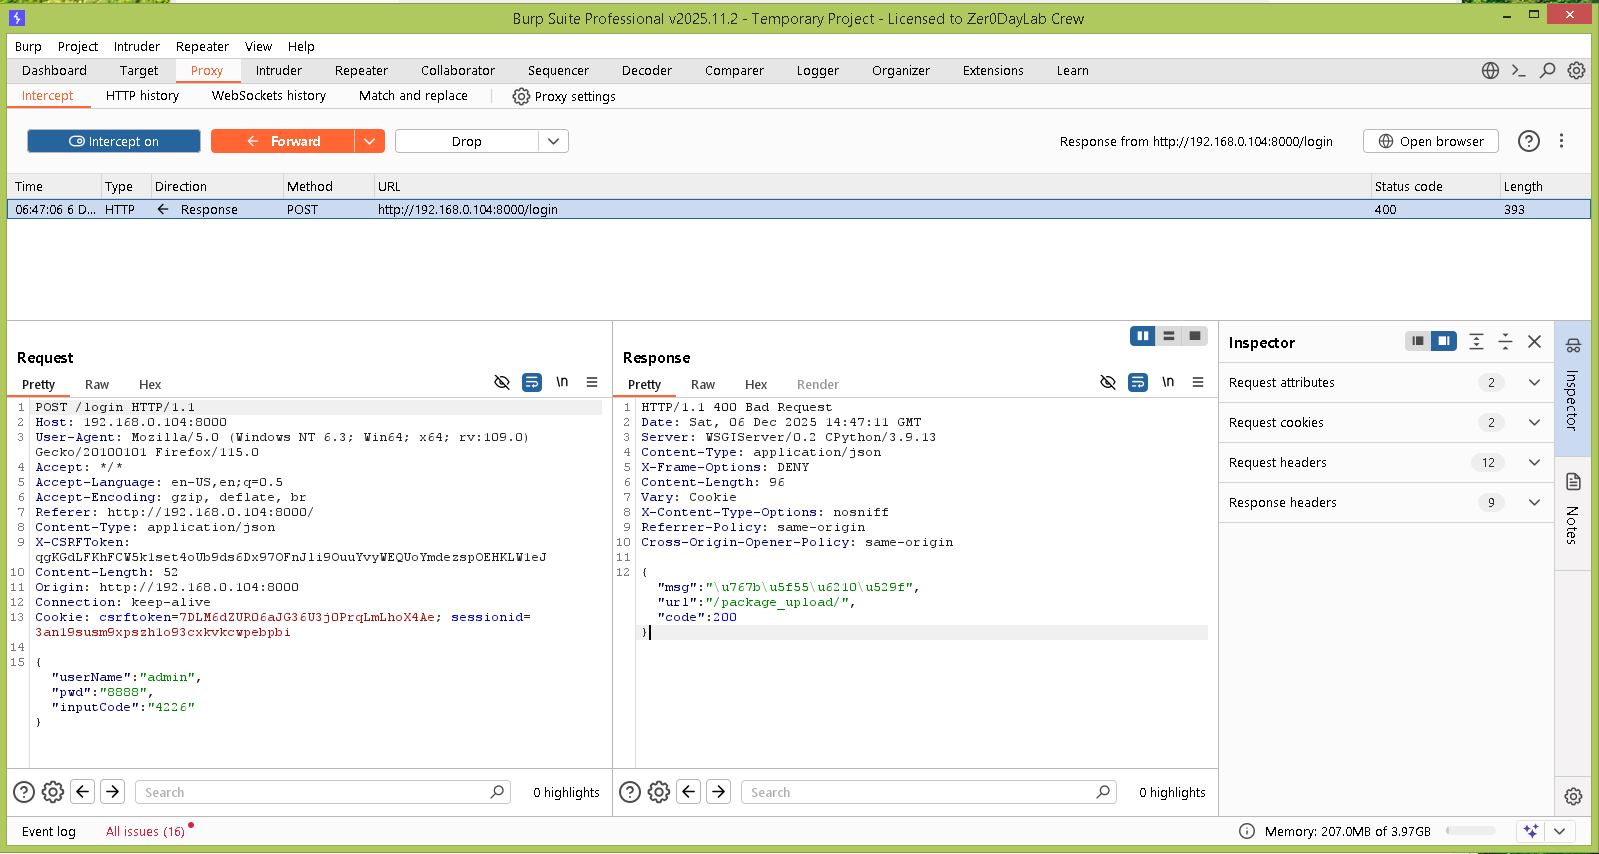Image resolution: width=1599 pixels, height=854 pixels.
Task: Switch Response view to Raw tab
Action: [x=703, y=385]
